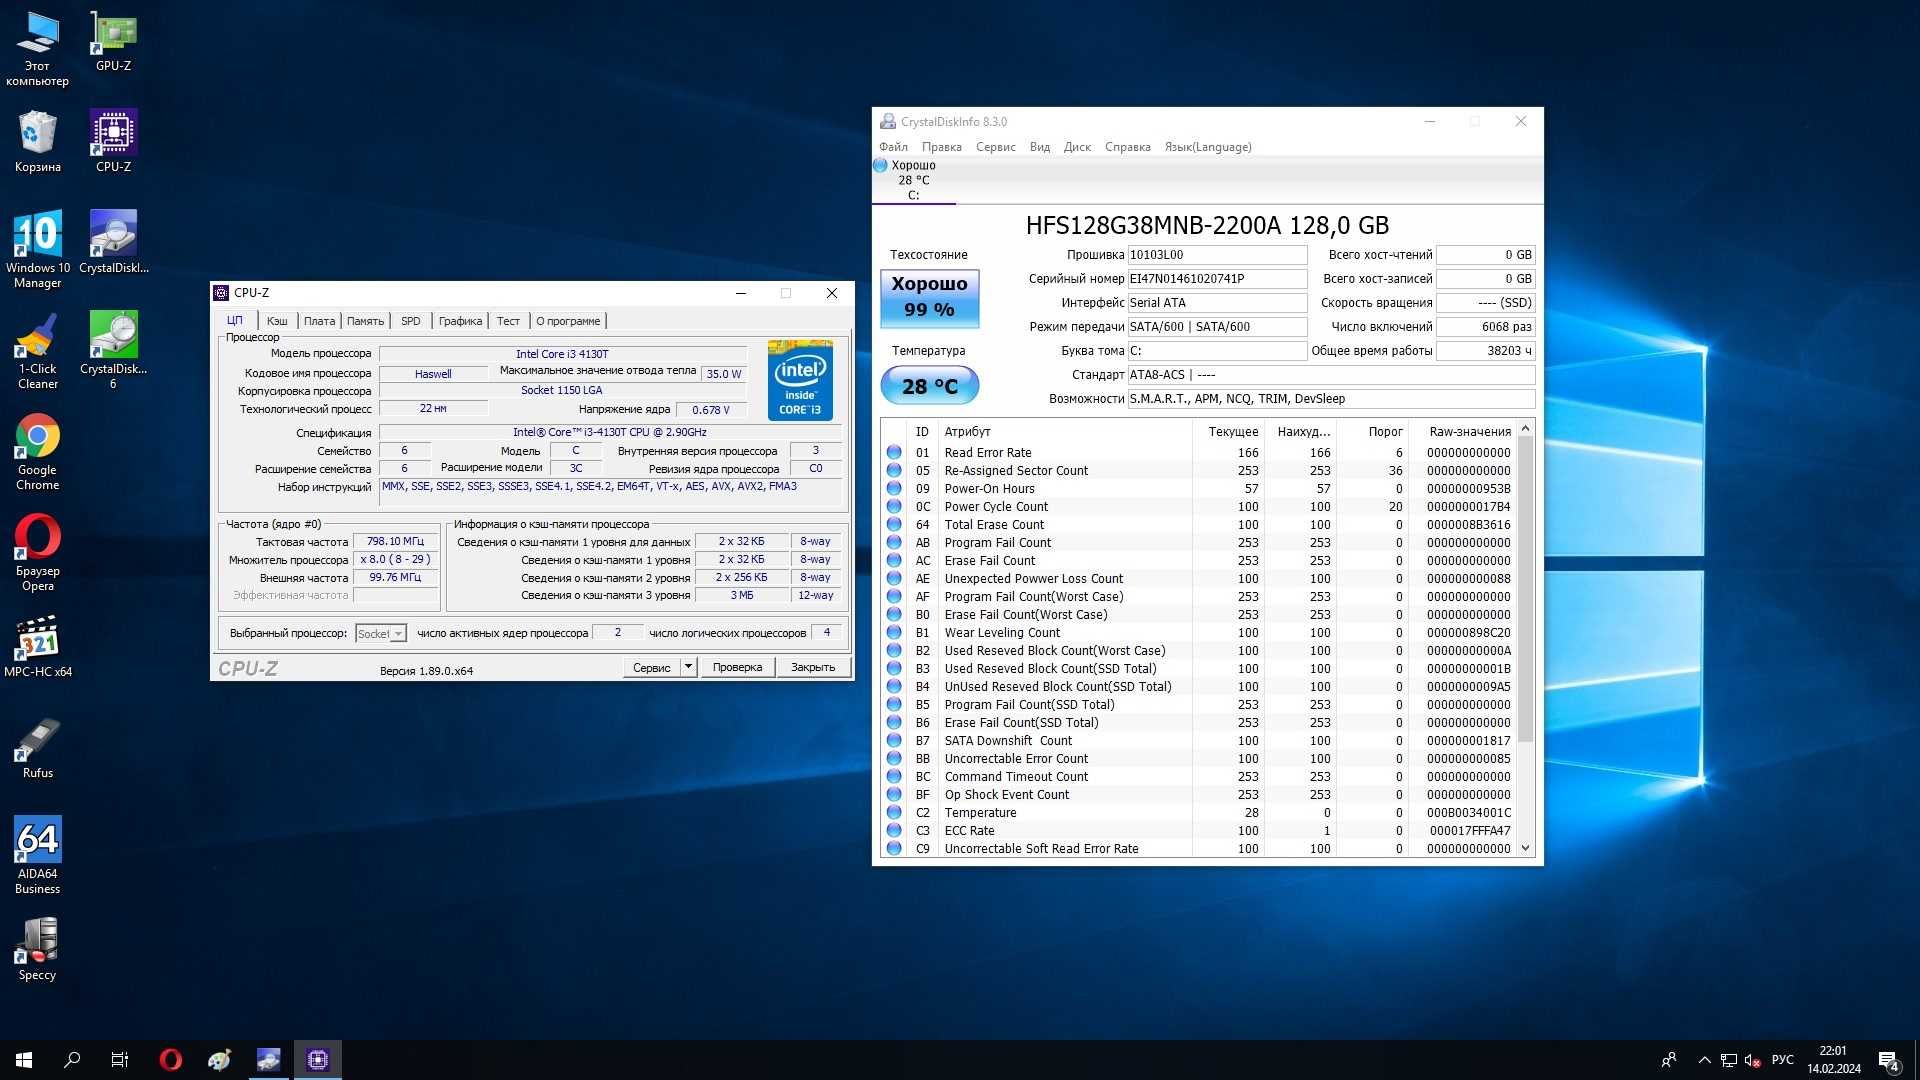The image size is (1920, 1080).
Task: Launch the CrystalDiskInfo desktop shortcut
Action: pos(113,242)
